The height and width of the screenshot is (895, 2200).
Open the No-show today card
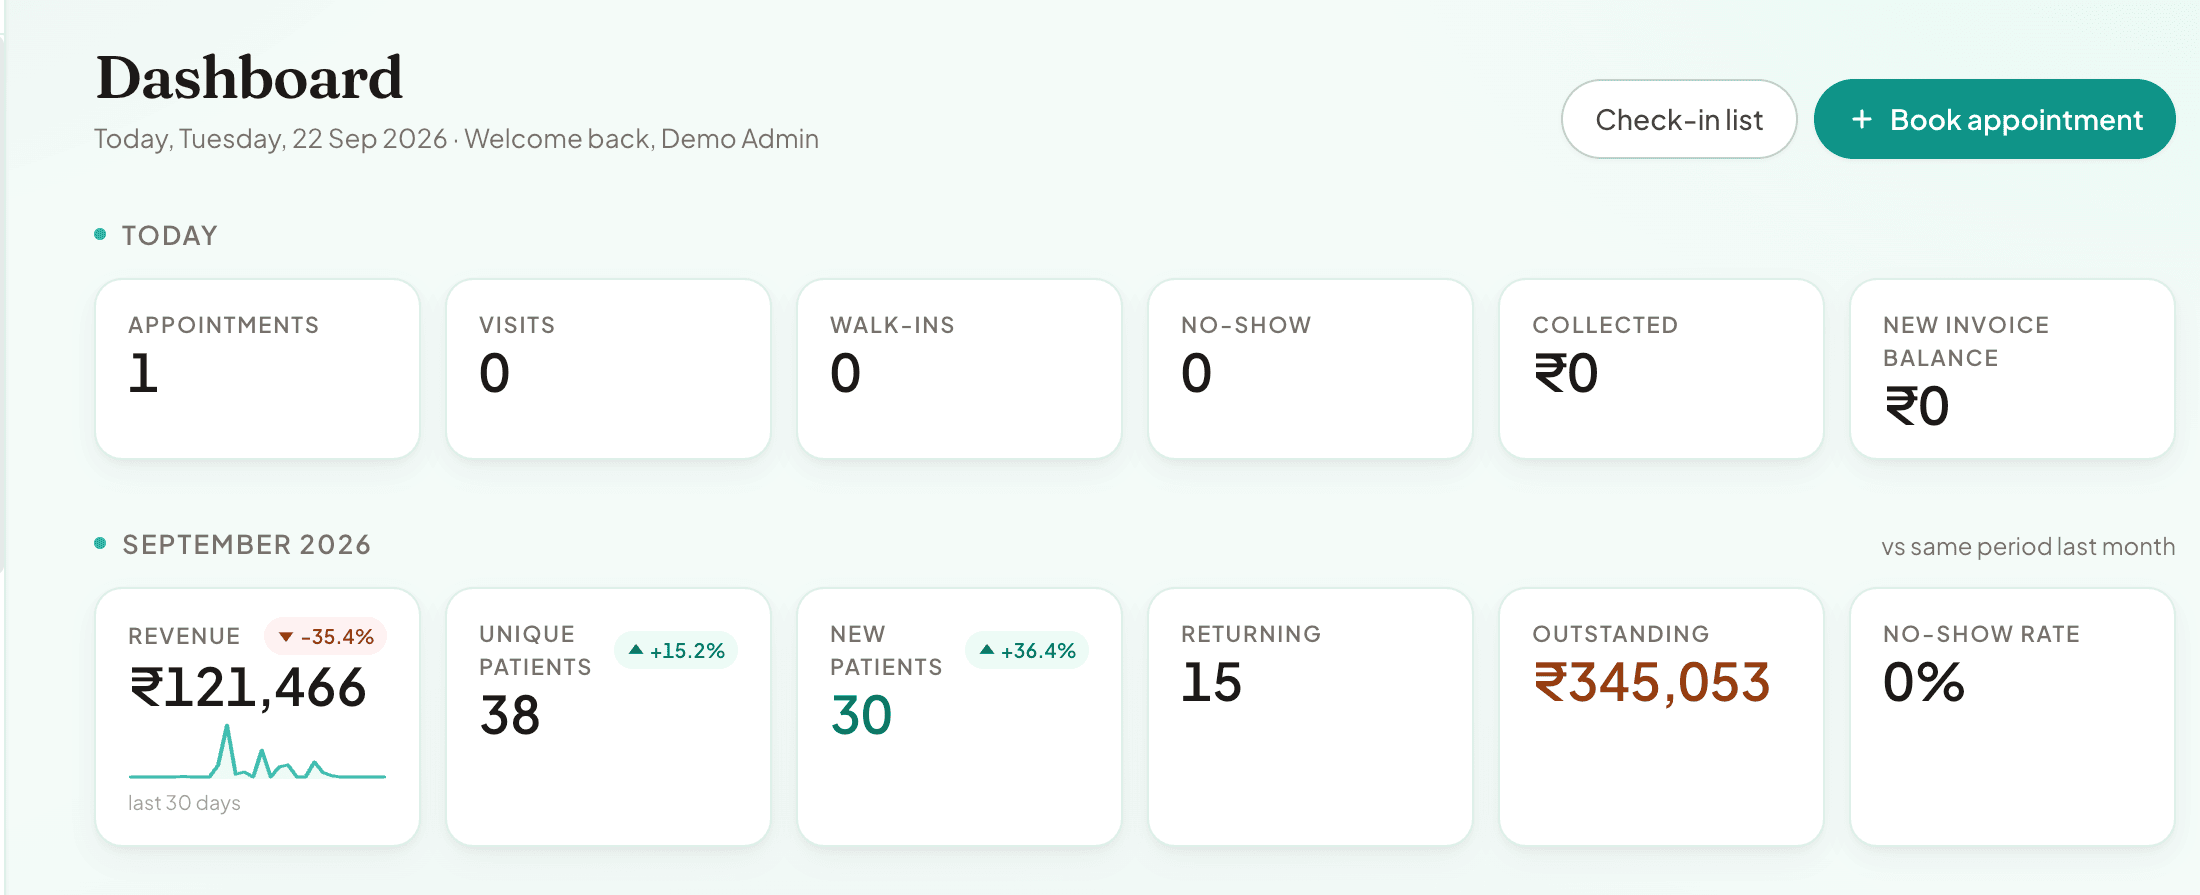pos(1310,369)
